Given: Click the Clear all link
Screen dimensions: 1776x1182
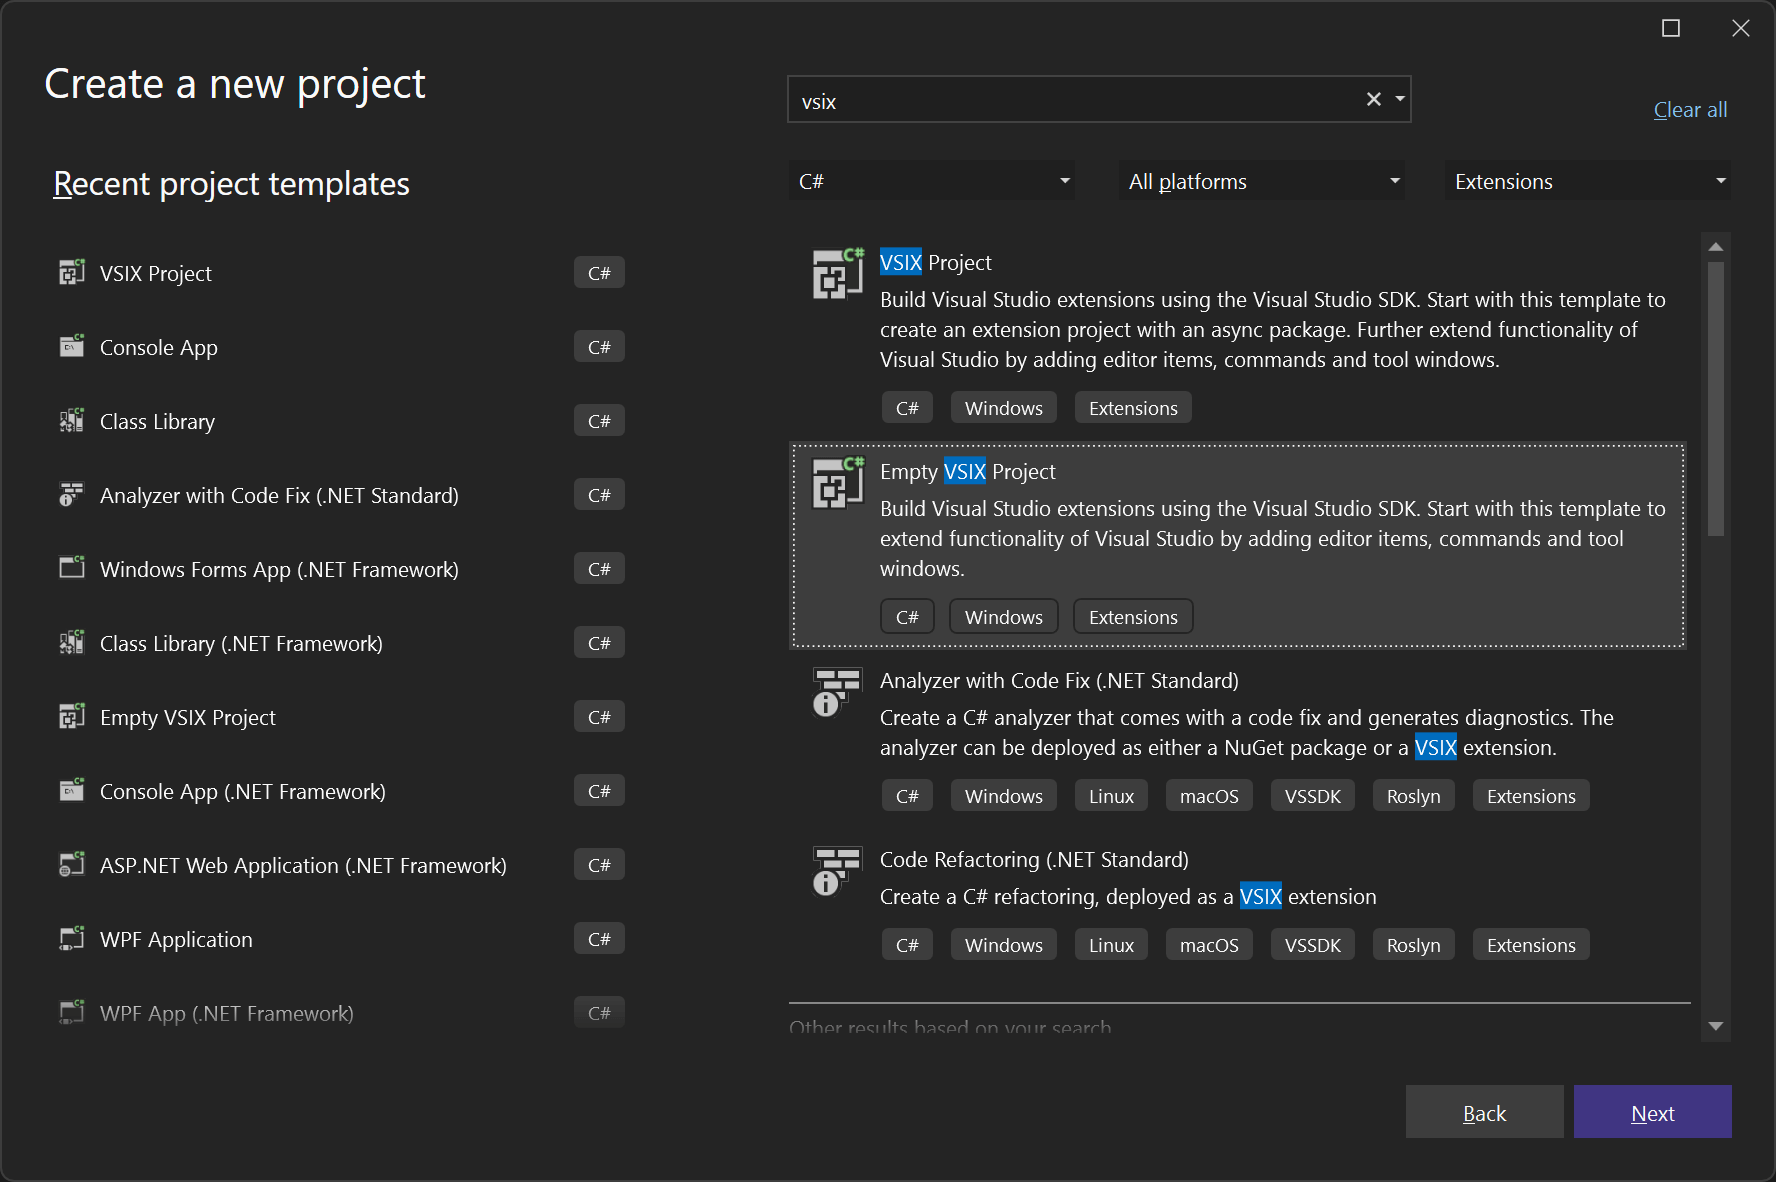Looking at the screenshot, I should pyautogui.click(x=1689, y=109).
